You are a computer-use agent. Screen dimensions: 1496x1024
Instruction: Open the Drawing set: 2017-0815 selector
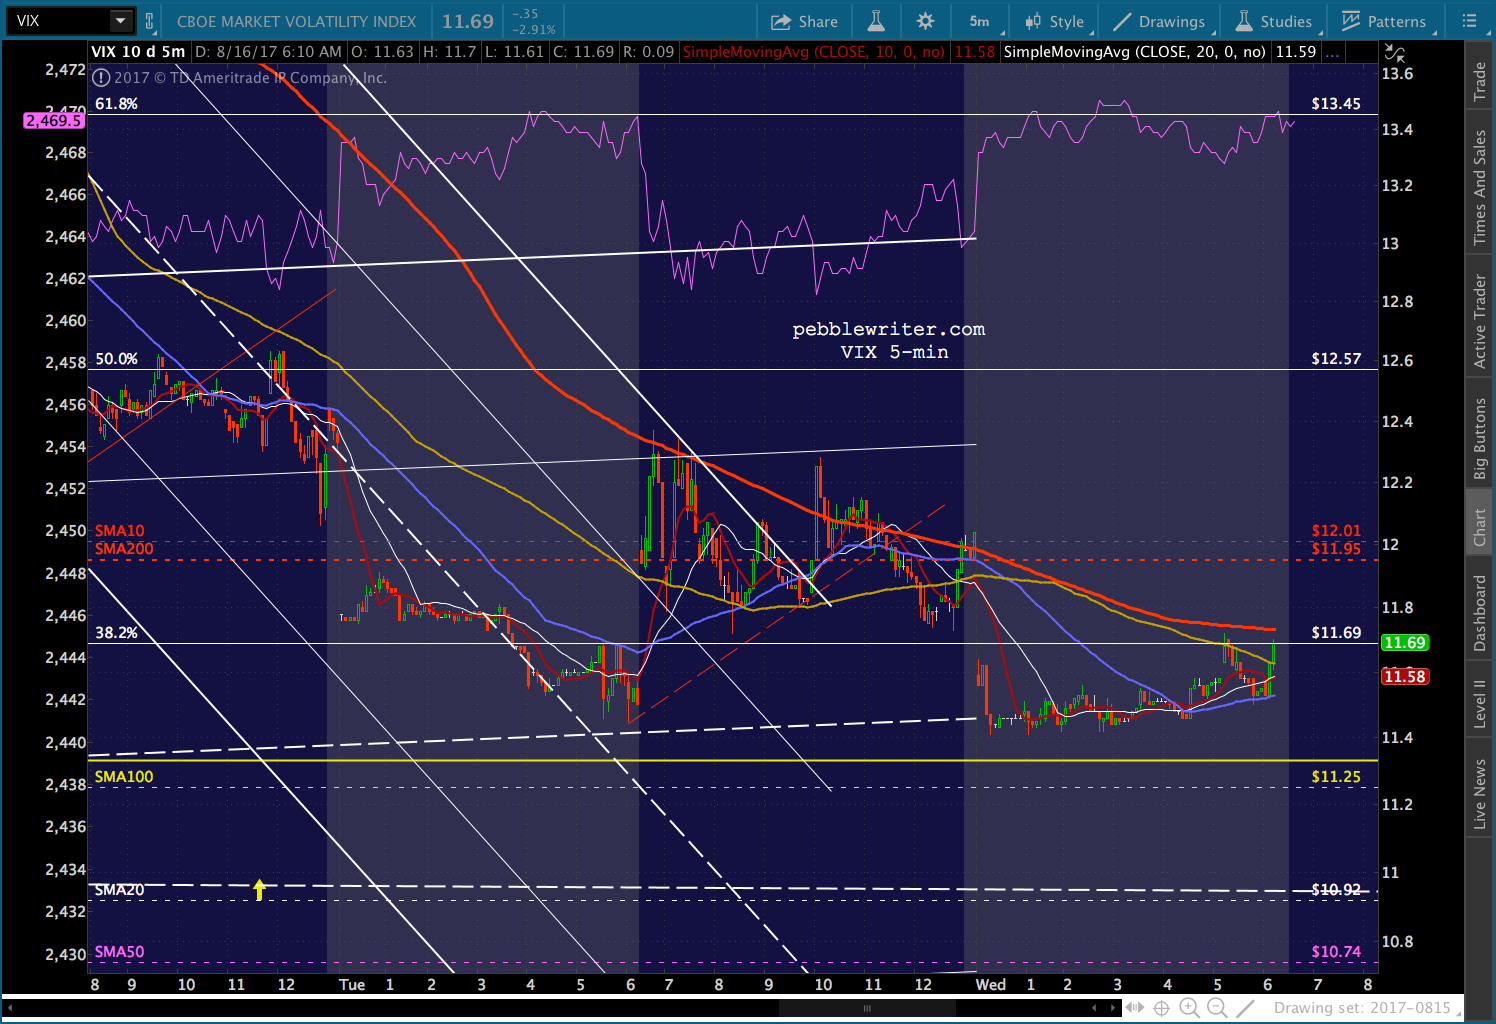point(1362,1008)
